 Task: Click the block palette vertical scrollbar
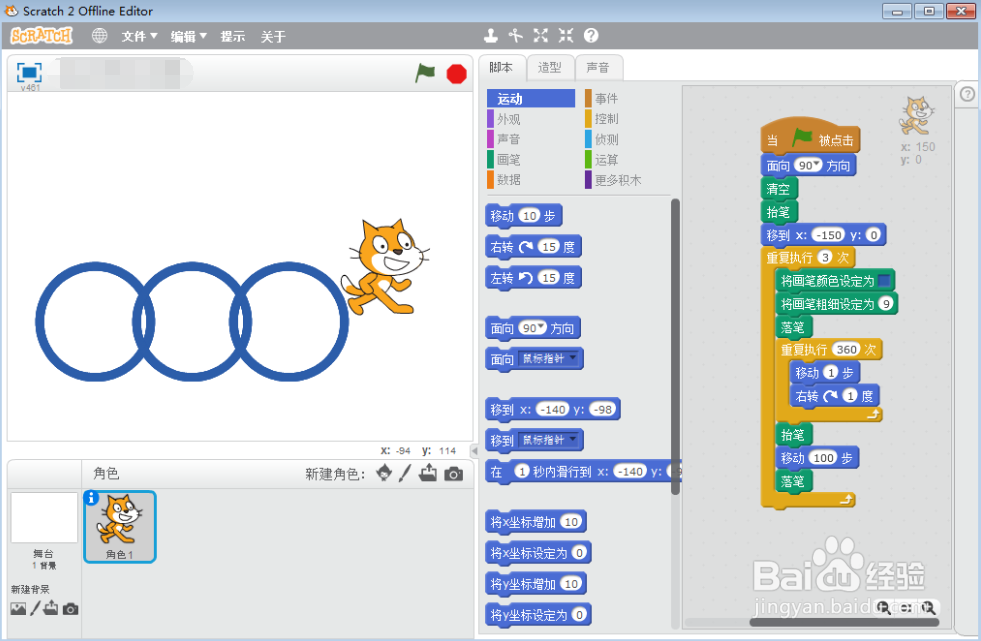pos(675,347)
